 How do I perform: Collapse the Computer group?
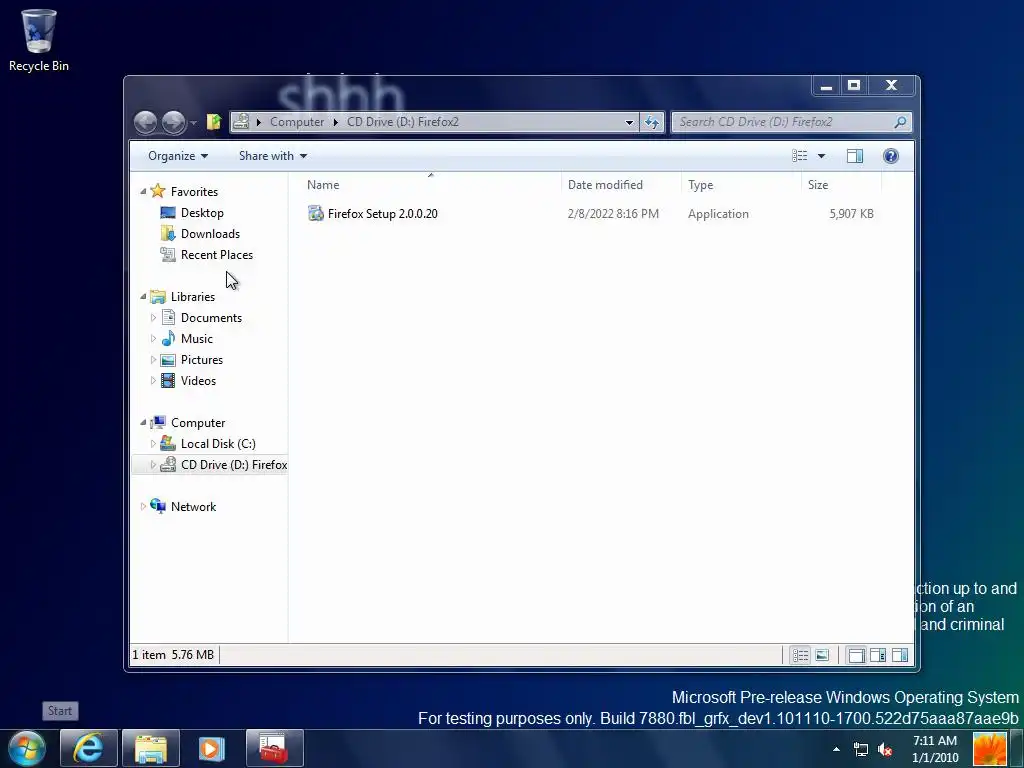coord(143,423)
